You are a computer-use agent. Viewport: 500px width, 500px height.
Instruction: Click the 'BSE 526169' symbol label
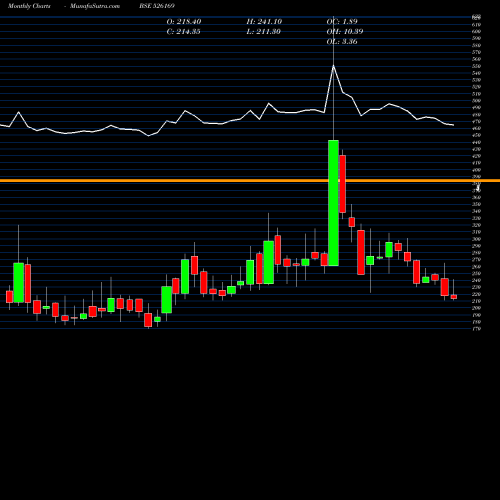[157, 6]
